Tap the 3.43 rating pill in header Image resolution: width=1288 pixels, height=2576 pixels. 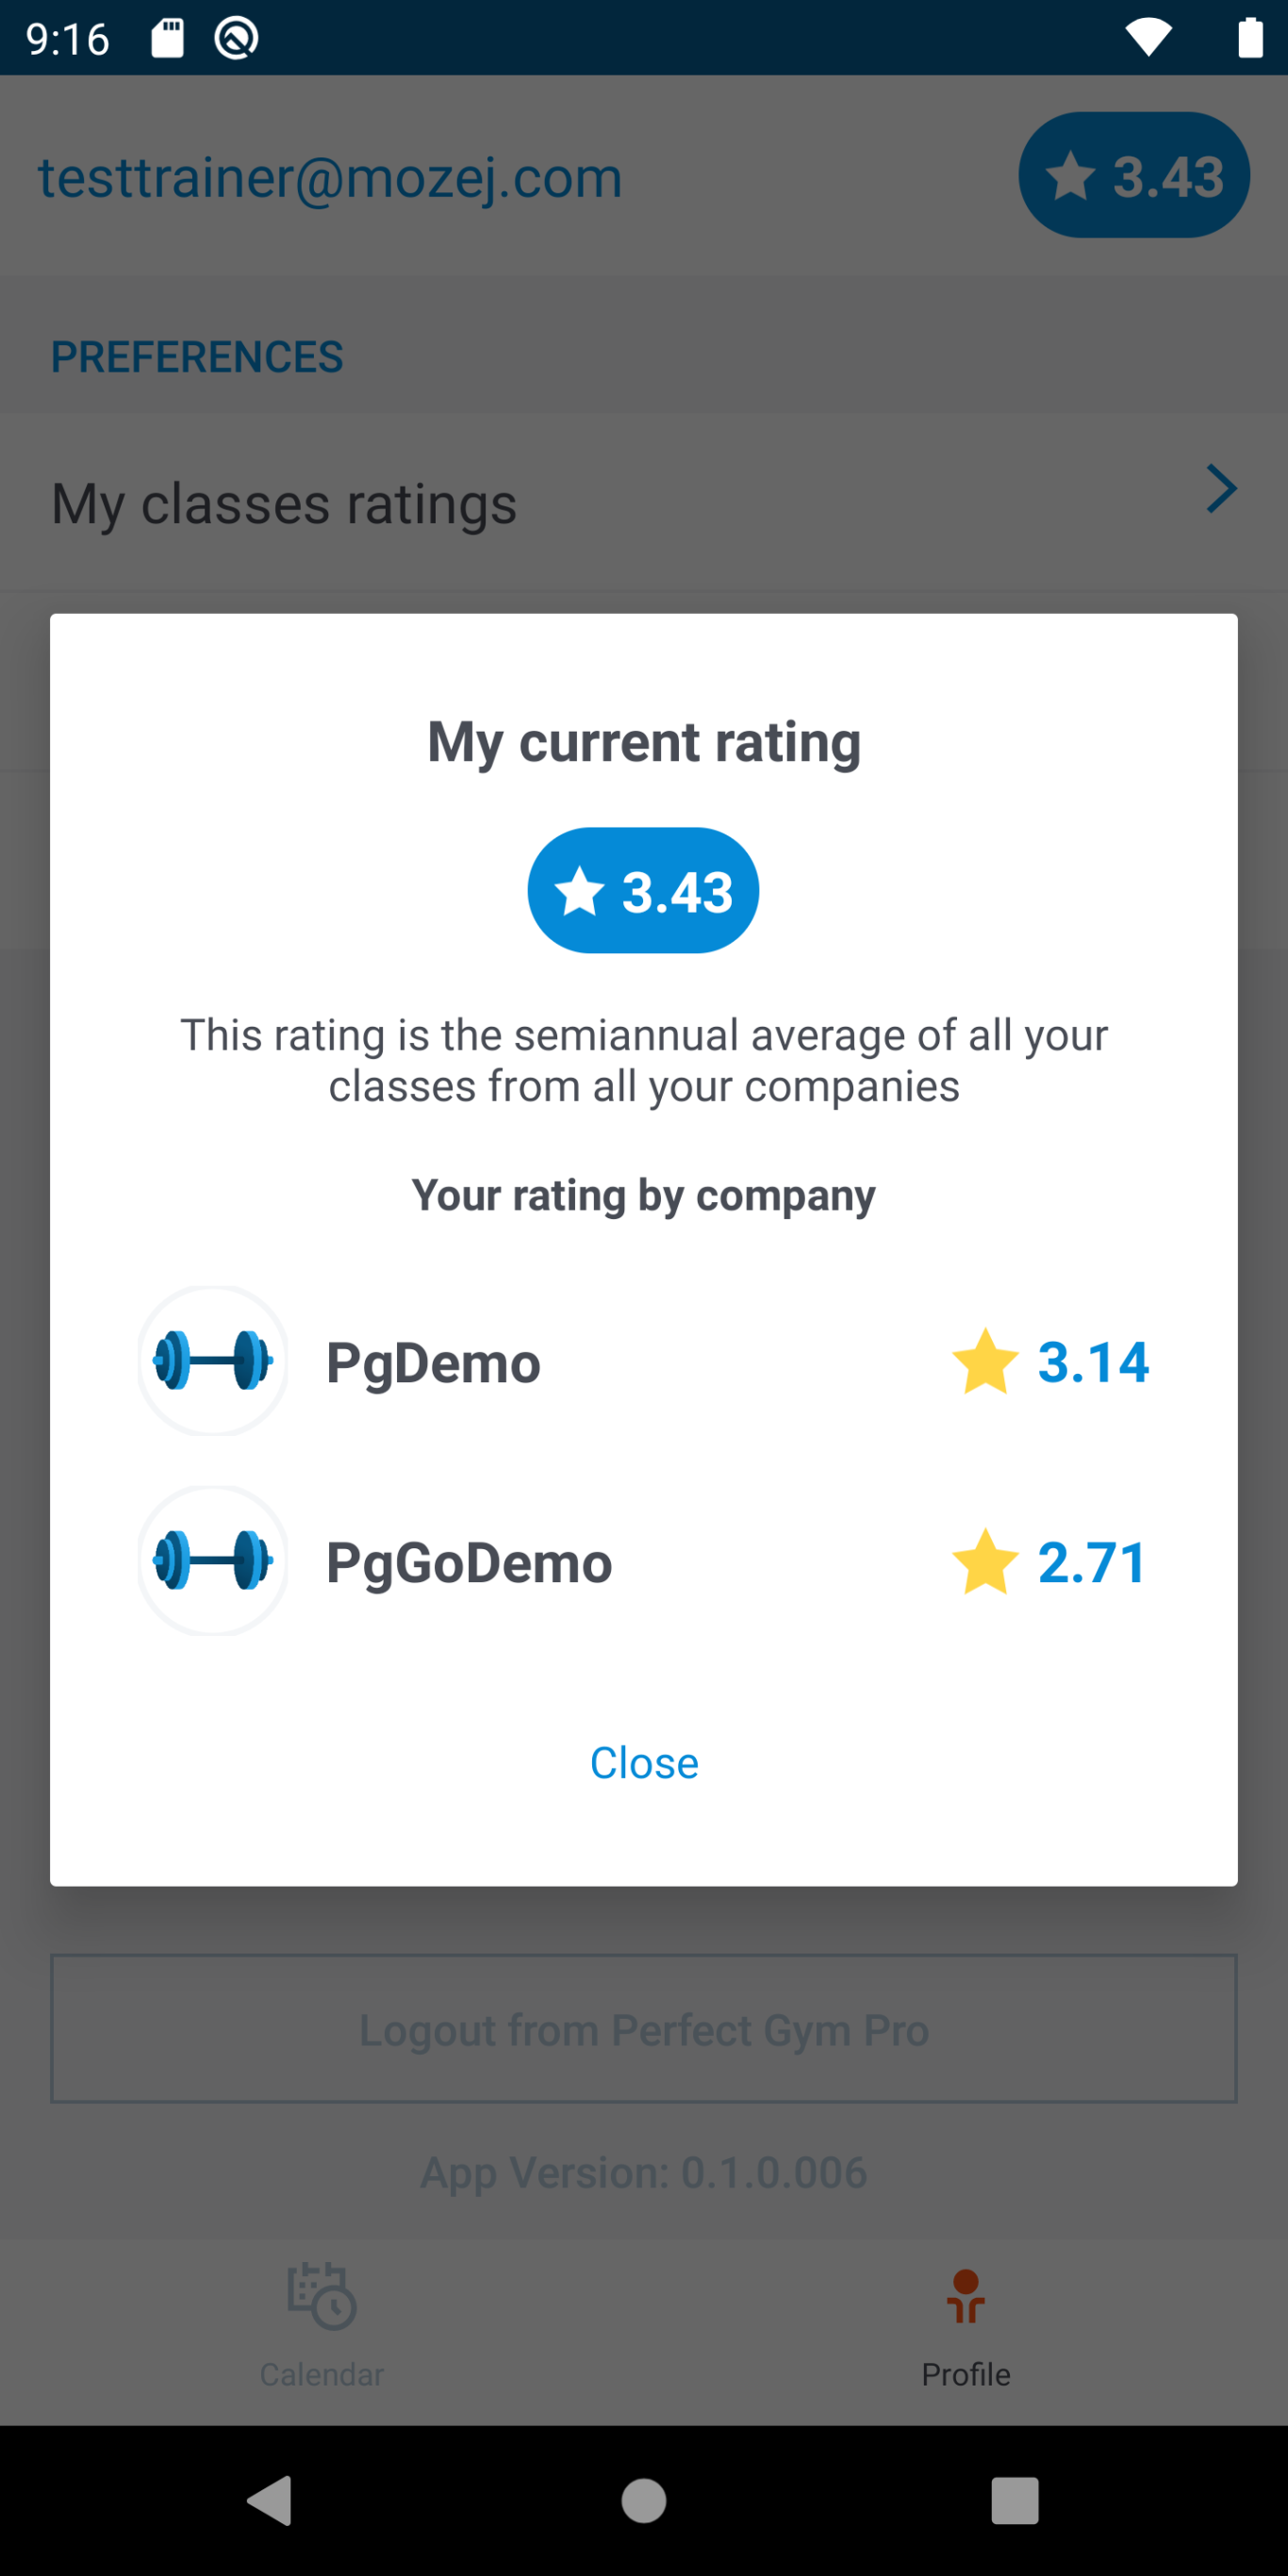(x=1133, y=176)
